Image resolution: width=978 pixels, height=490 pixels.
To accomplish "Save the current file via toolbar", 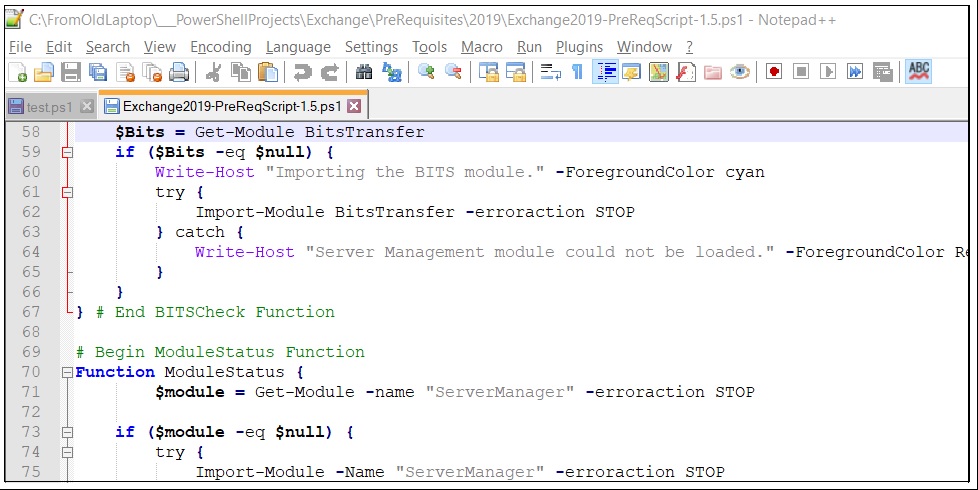I will (x=70, y=72).
